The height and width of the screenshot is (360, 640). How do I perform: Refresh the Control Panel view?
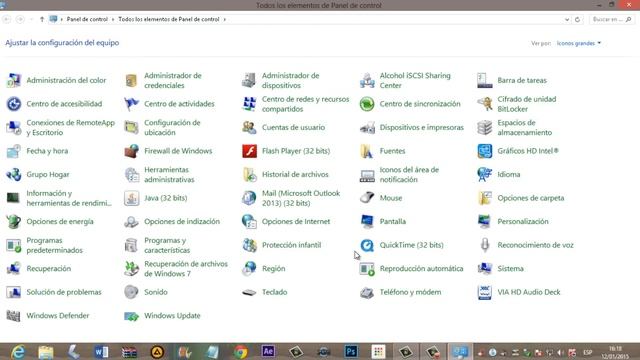click(577, 20)
